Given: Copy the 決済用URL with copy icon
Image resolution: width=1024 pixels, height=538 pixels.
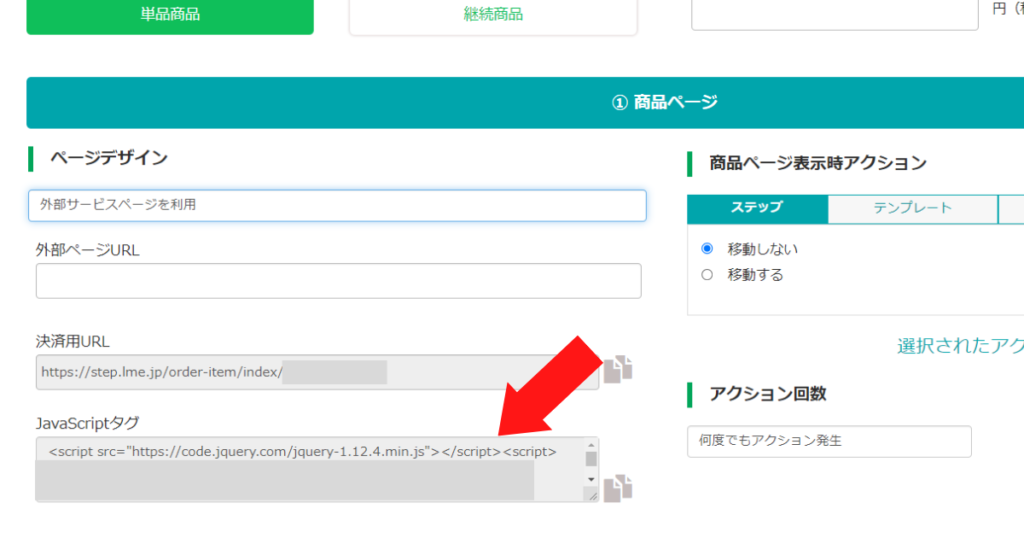Looking at the screenshot, I should pyautogui.click(x=618, y=370).
